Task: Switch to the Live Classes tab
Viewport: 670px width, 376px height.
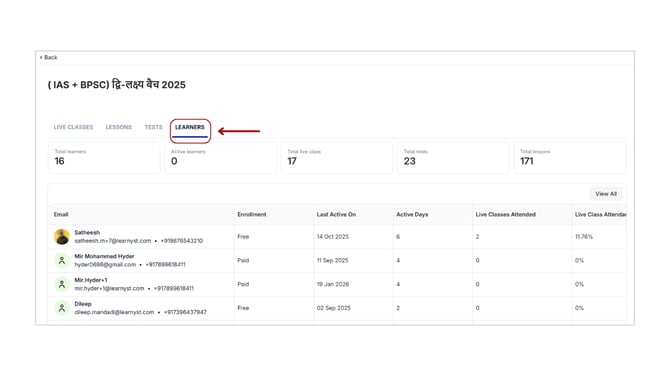Action: click(x=73, y=127)
